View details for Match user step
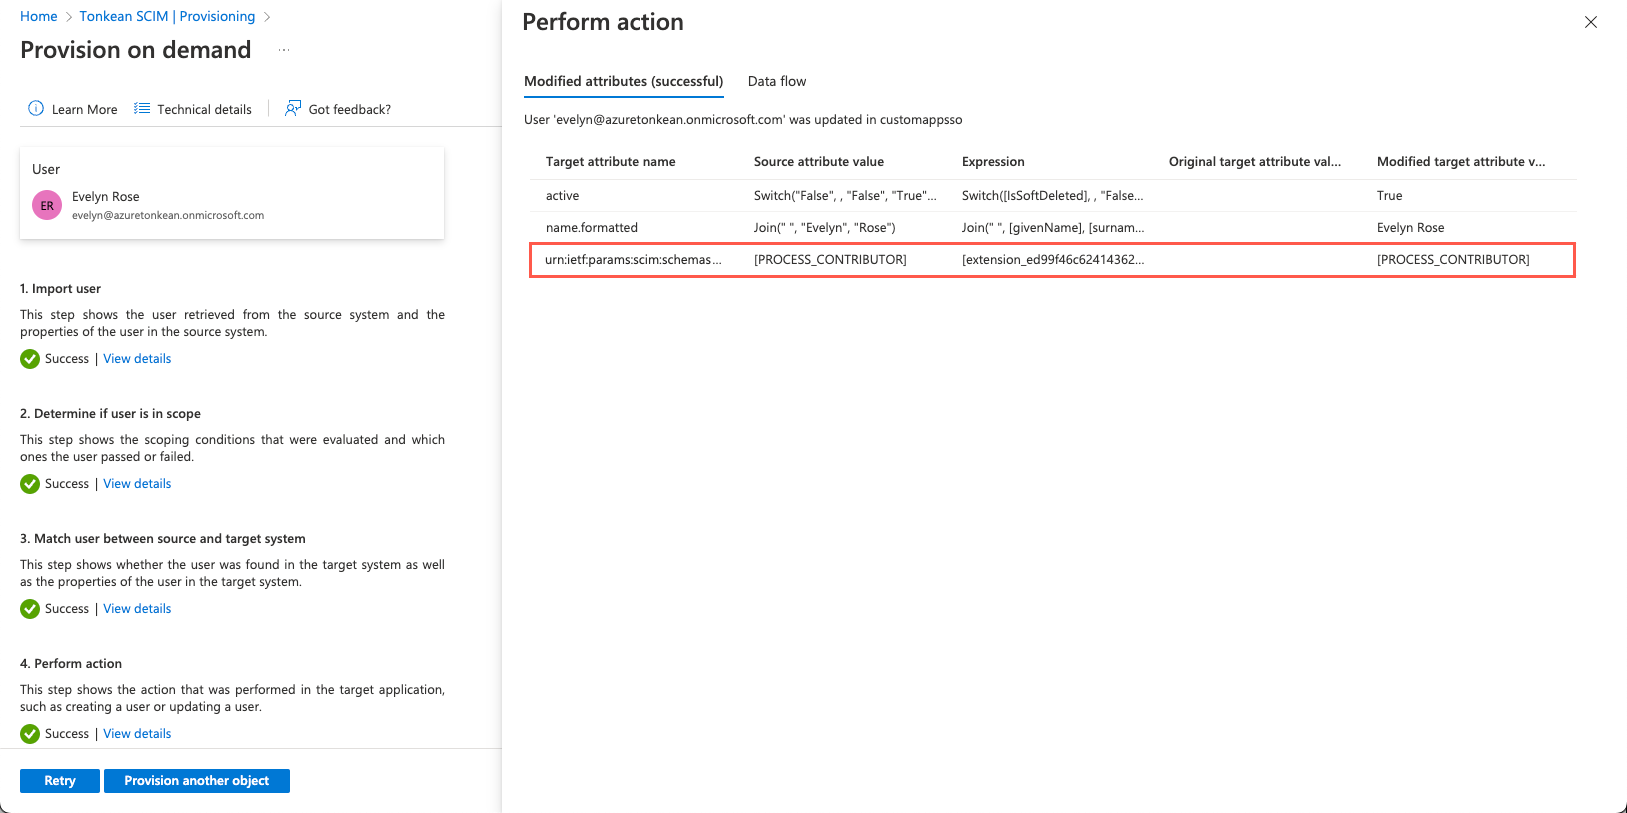 click(x=137, y=609)
